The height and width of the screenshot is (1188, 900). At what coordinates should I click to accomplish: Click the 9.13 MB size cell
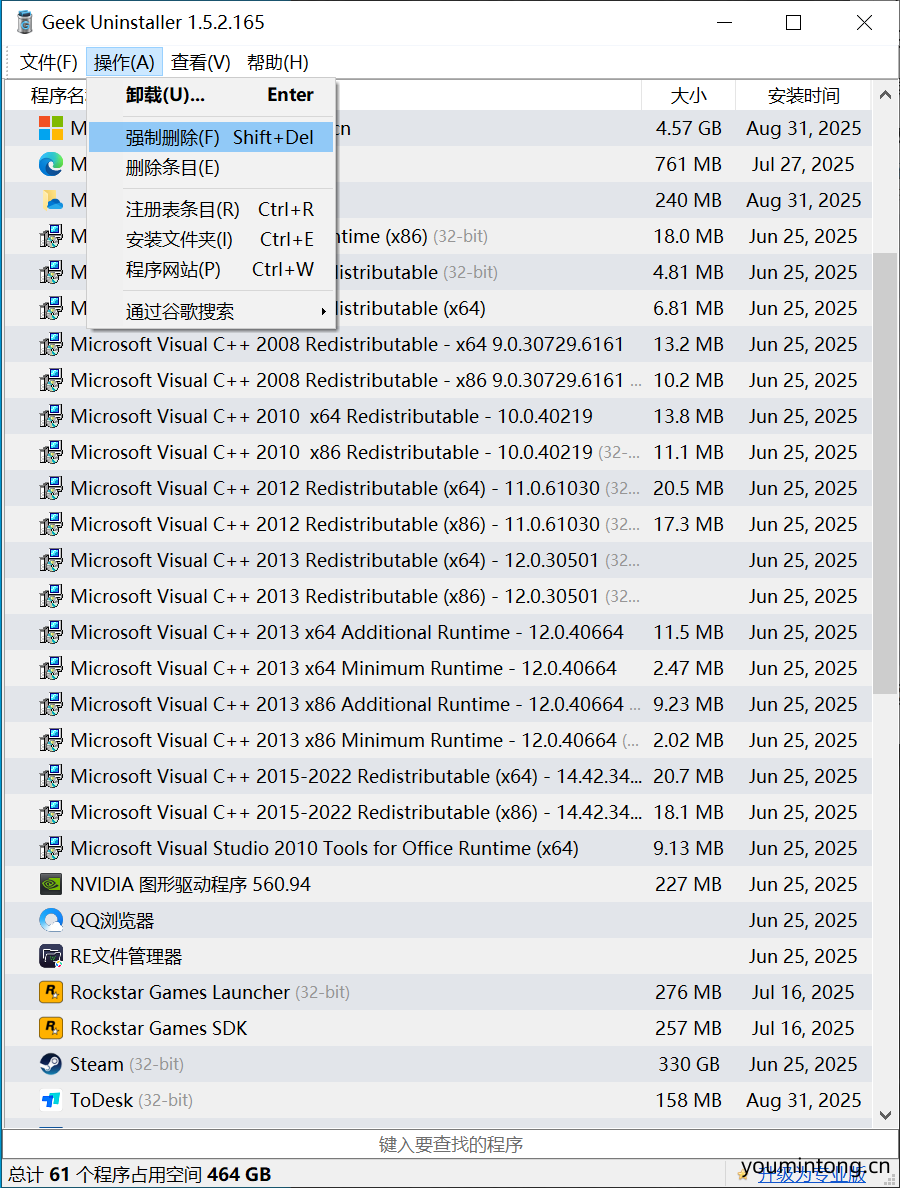689,849
